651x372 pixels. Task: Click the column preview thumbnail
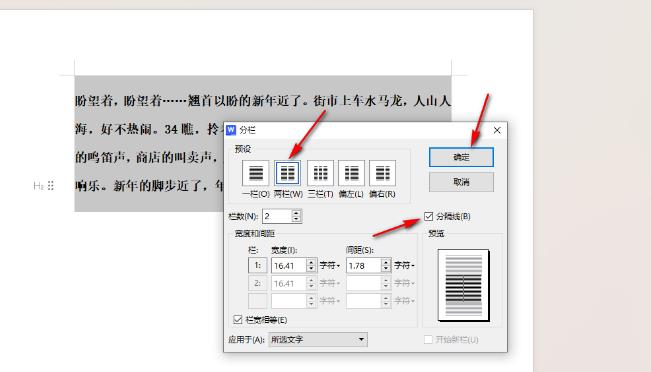(463, 285)
